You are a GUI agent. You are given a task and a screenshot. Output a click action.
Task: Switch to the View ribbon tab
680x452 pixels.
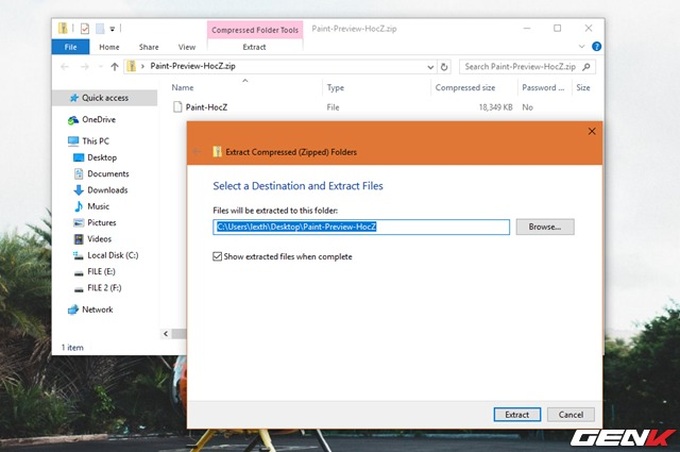pos(187,47)
